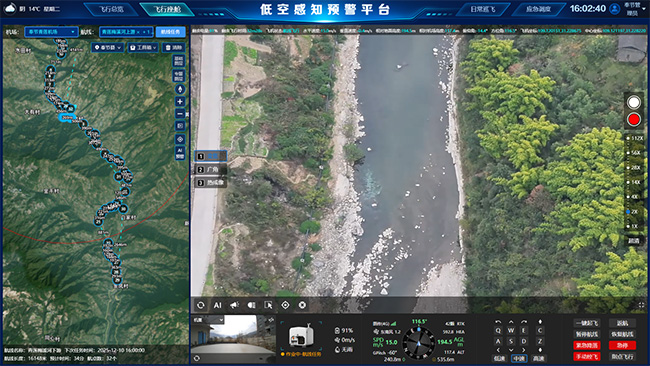Click the red manual flight control button
Viewport: 650px width, 366px height.
587,356
